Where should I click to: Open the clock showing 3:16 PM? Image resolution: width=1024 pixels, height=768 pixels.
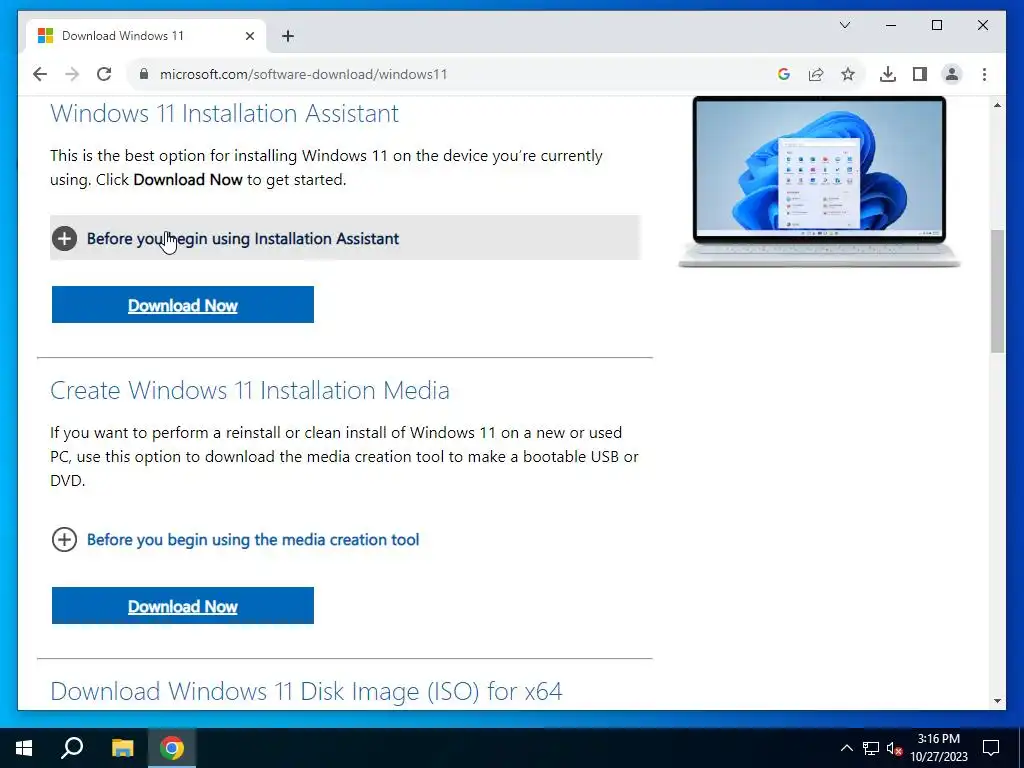tap(938, 748)
